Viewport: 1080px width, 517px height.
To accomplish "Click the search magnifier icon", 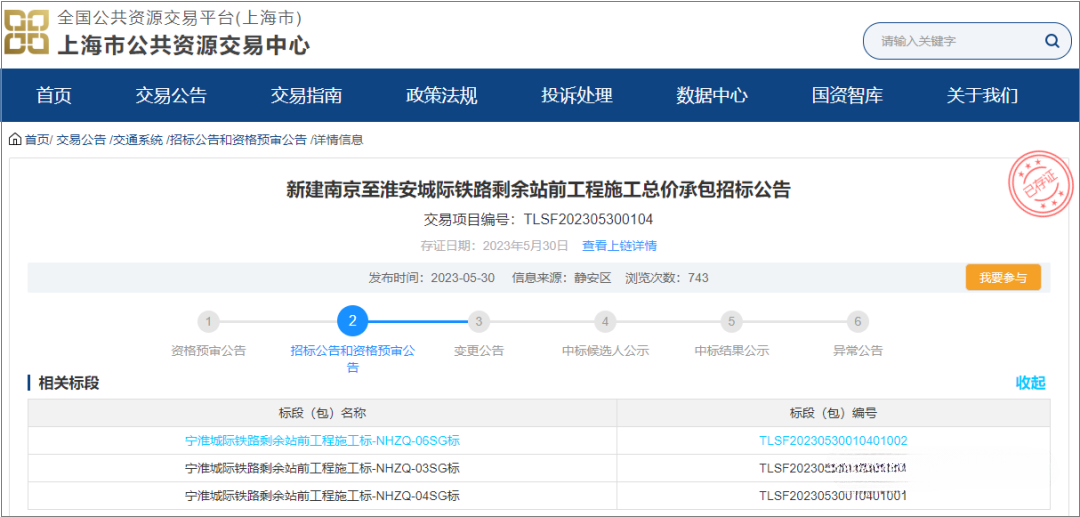I will pos(1051,41).
